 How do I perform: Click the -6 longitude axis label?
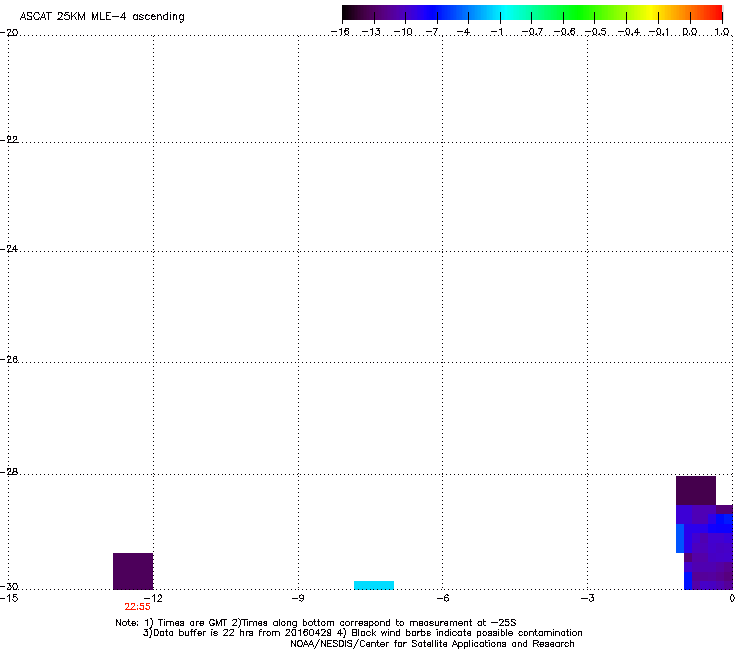click(x=442, y=598)
